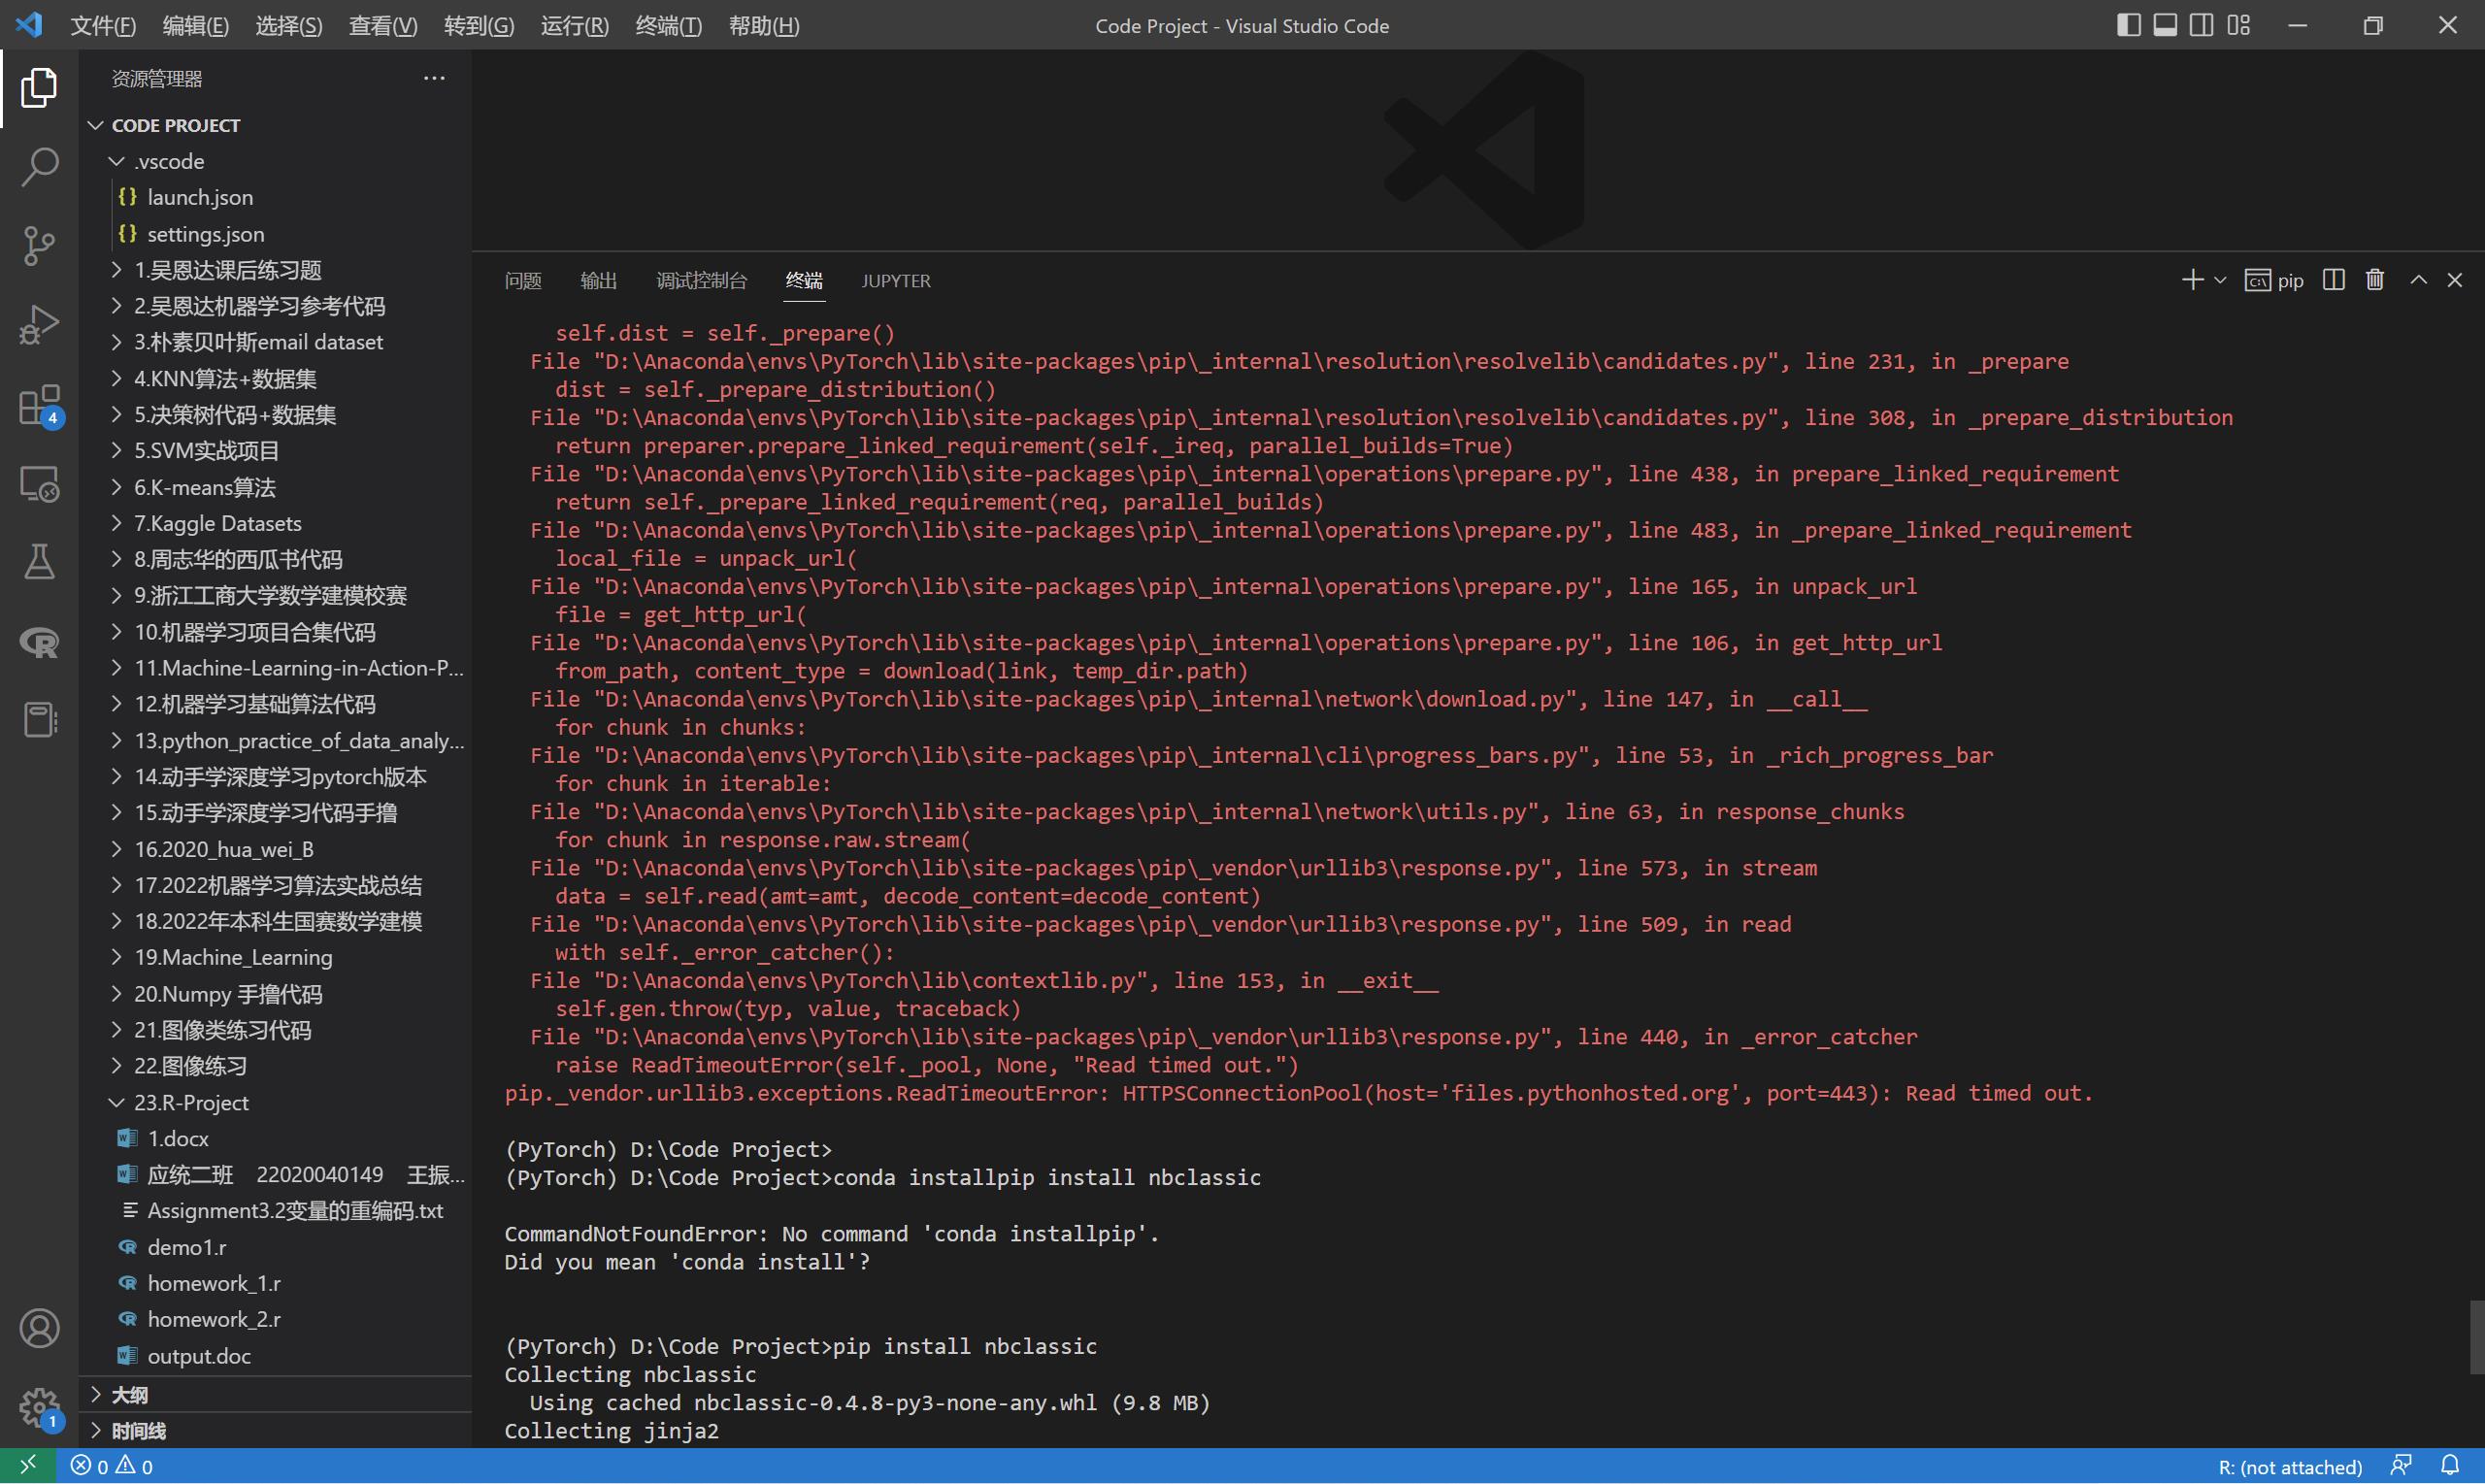Open 1.docx in 23.R-Project
The width and height of the screenshot is (2485, 1484).
(275, 1139)
